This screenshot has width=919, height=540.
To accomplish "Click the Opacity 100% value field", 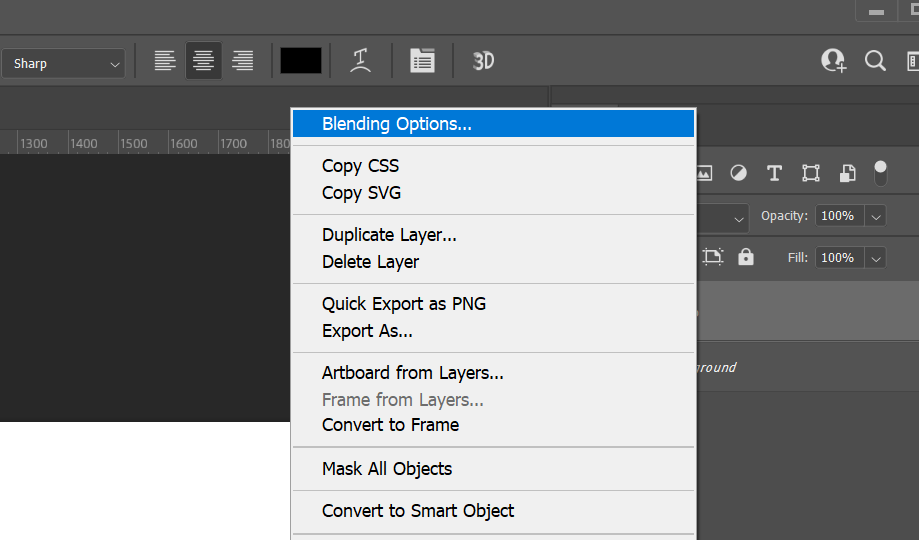I will pos(838,216).
